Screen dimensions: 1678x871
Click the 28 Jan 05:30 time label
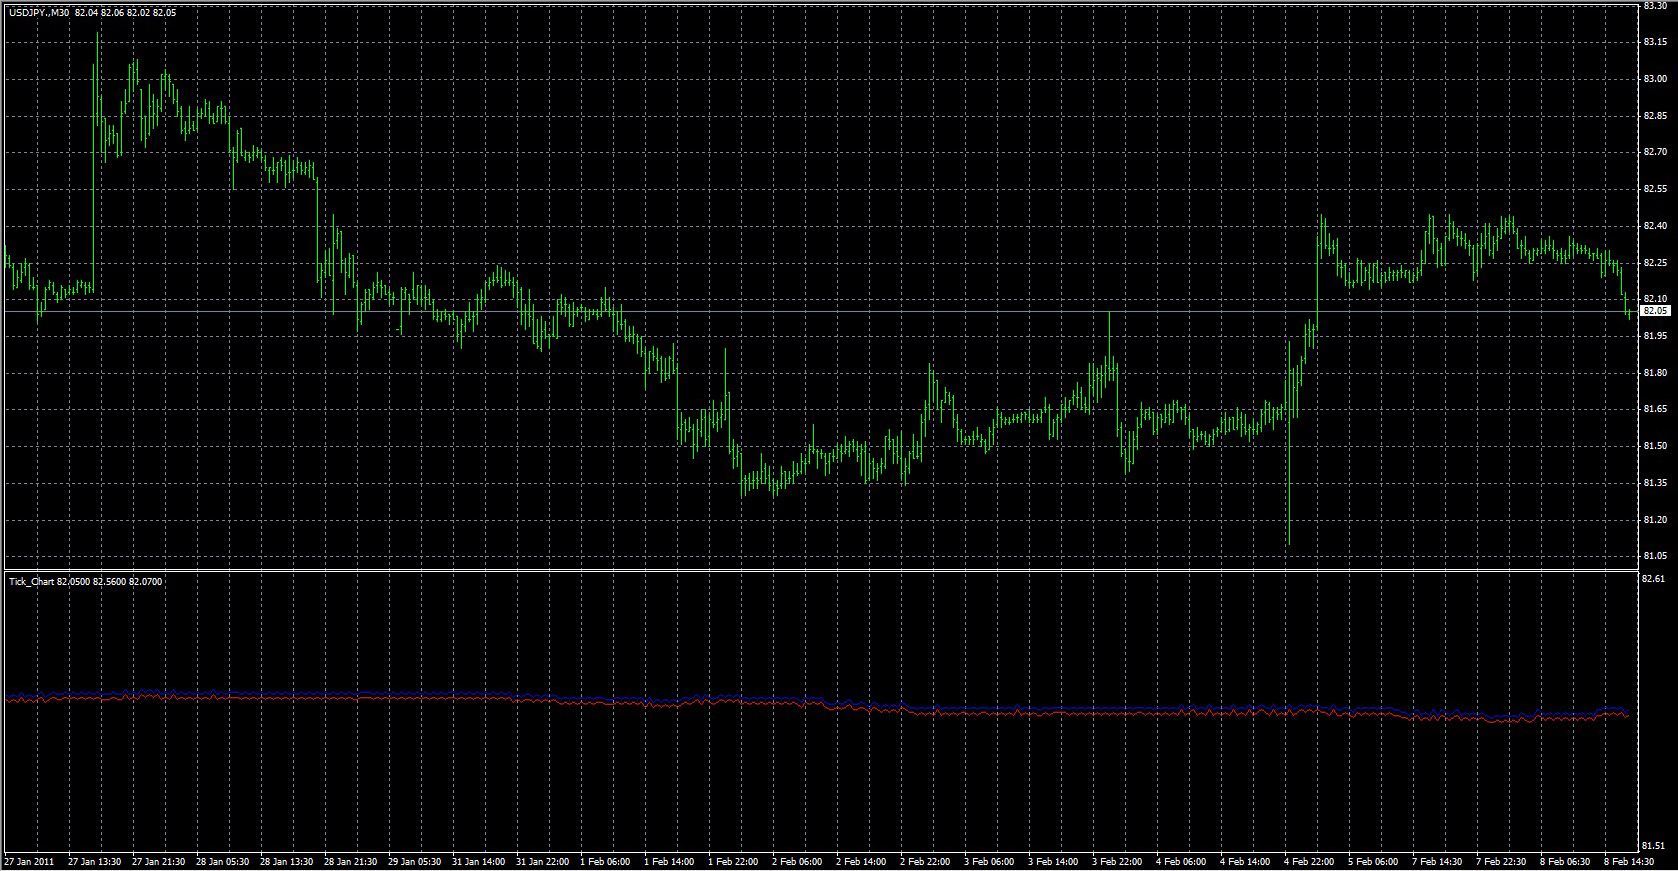pyautogui.click(x=222, y=861)
